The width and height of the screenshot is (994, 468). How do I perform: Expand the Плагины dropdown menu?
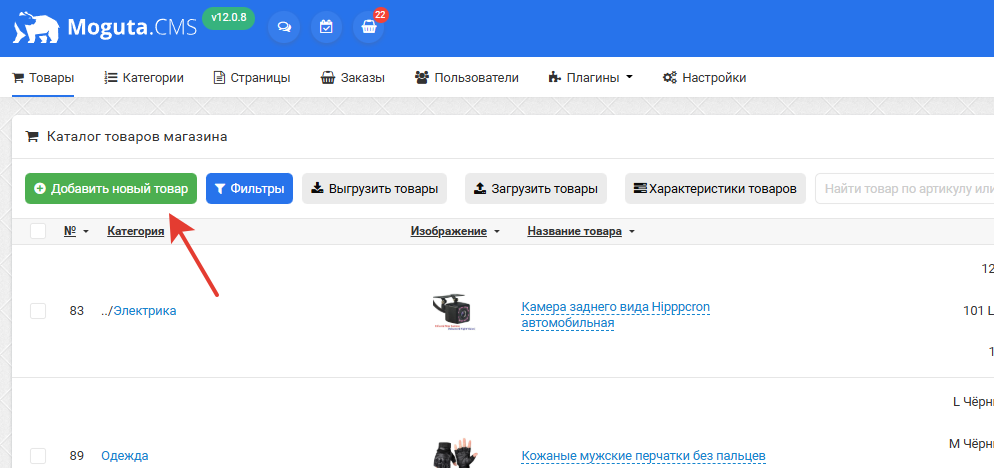click(x=590, y=78)
